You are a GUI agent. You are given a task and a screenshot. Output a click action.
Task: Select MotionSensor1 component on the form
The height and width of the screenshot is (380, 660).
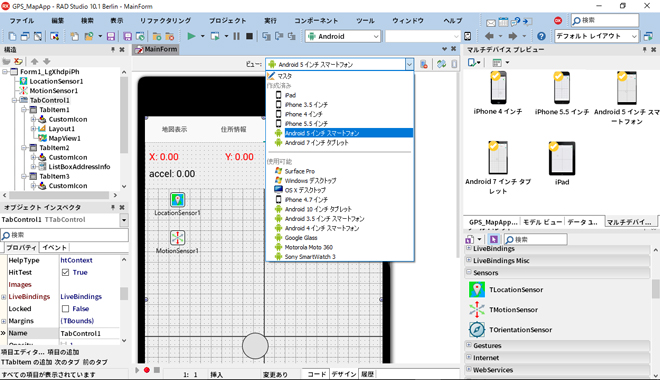178,237
